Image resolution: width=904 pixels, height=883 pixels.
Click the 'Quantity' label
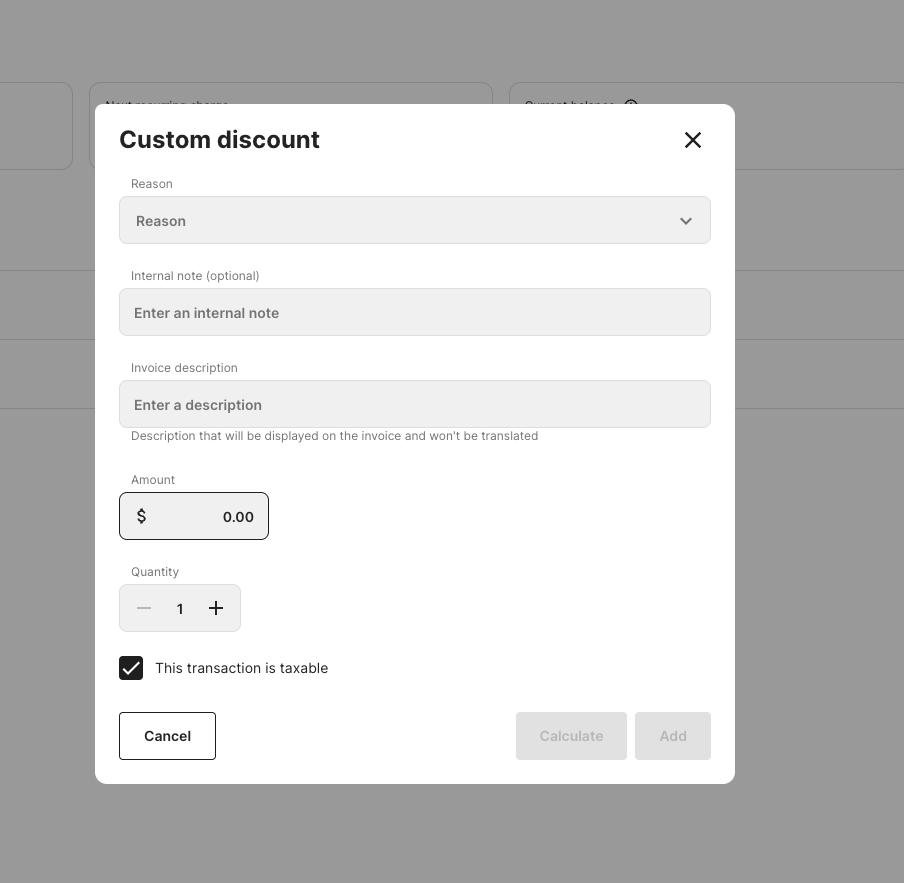(155, 572)
